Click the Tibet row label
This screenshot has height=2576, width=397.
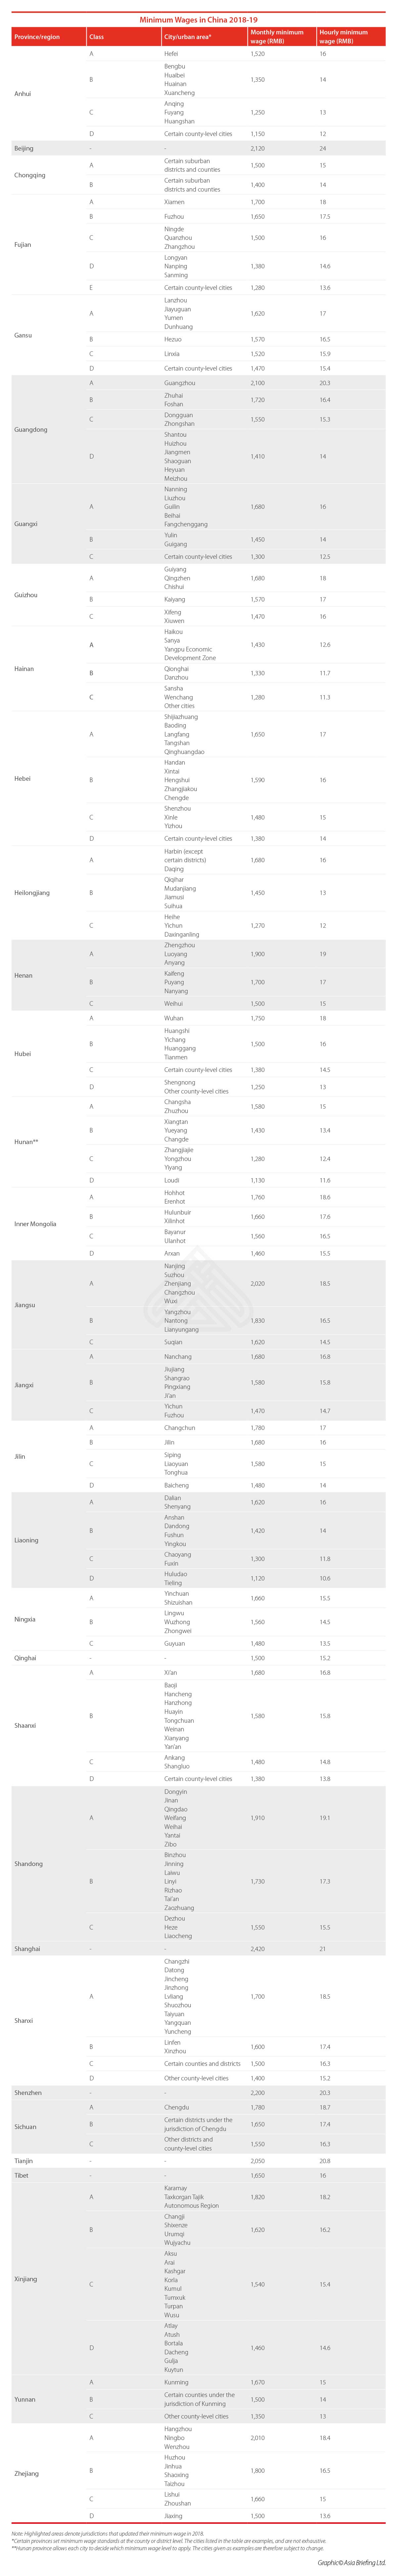pos(21,2175)
